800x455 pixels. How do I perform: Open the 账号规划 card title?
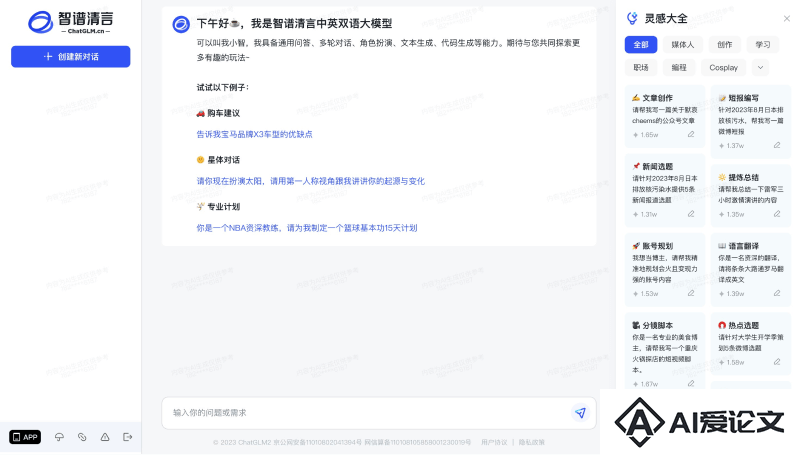pos(657,246)
